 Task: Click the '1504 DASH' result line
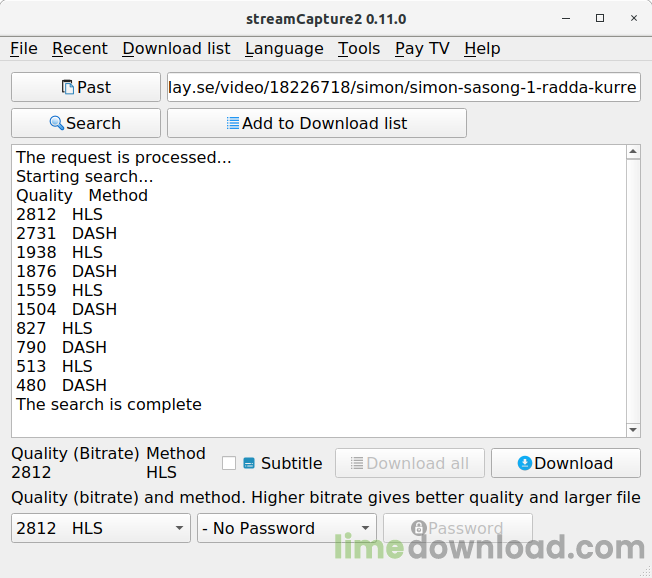pyautogui.click(x=67, y=309)
